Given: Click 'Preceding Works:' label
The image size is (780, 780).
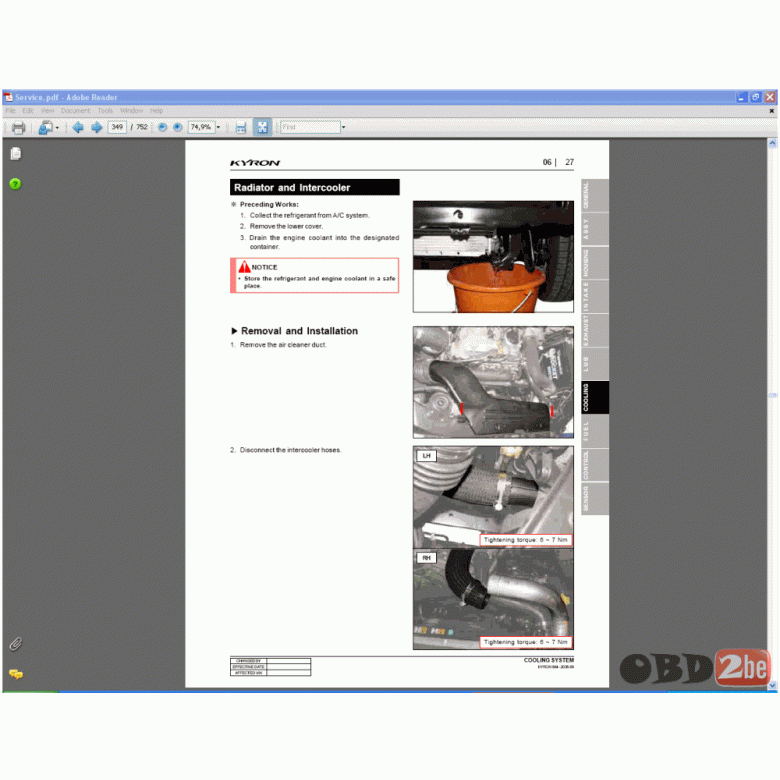Looking at the screenshot, I should 269,204.
